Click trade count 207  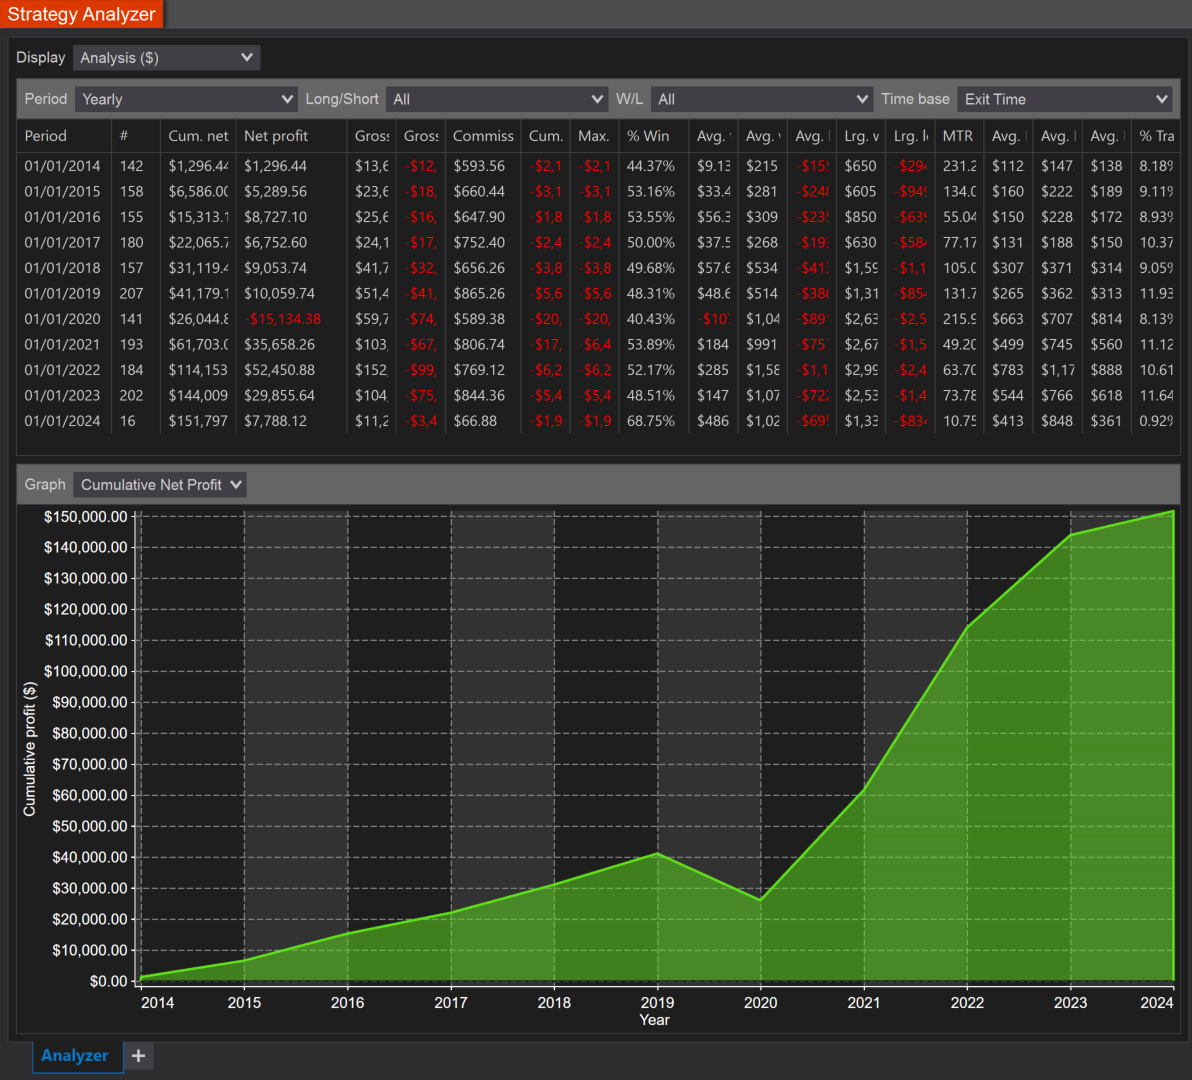(132, 293)
